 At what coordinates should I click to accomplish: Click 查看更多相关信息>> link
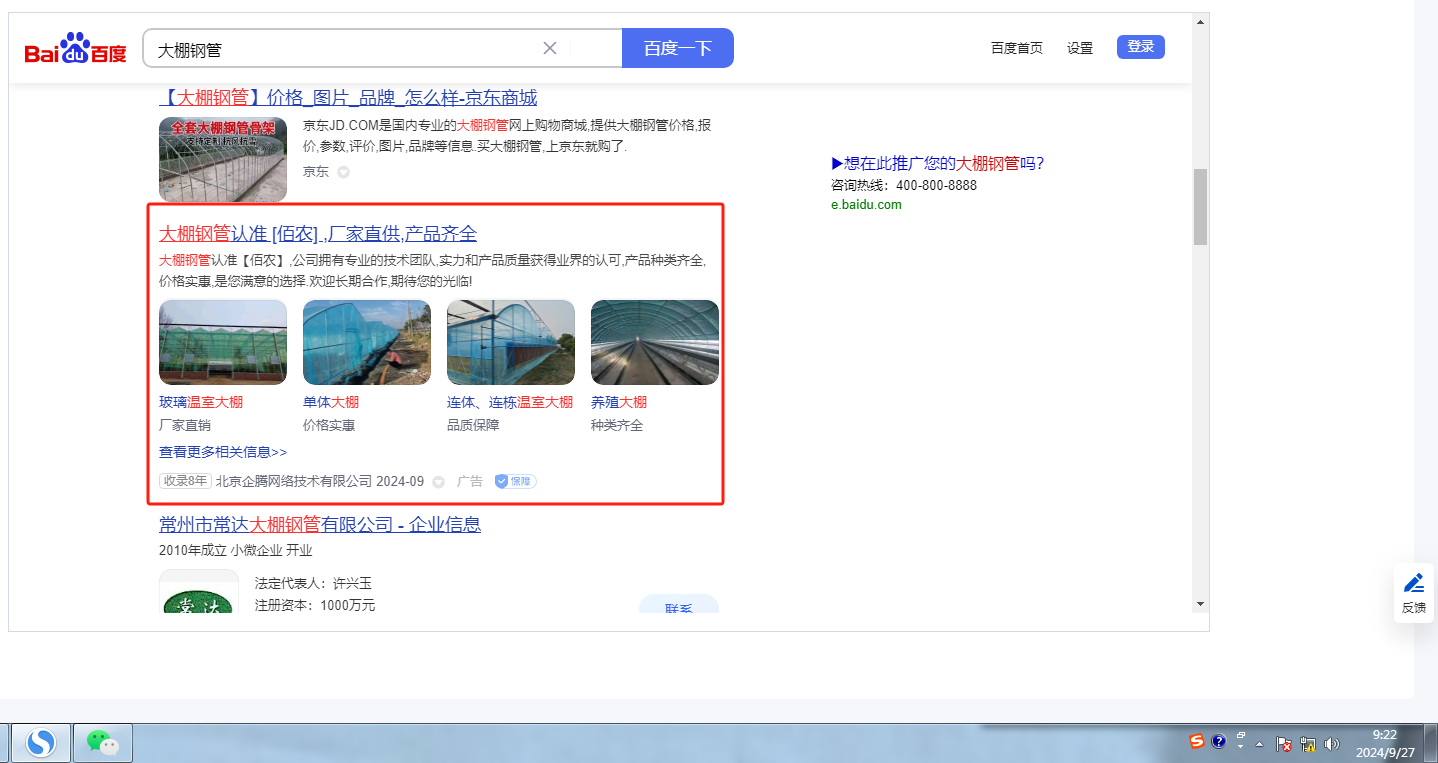point(223,452)
